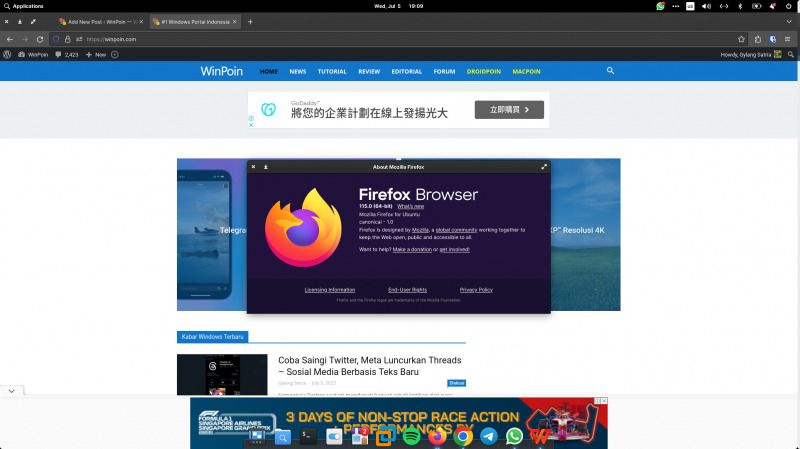The image size is (800, 449).
Task: Open Bluetooth indicator
Action: (740, 6)
